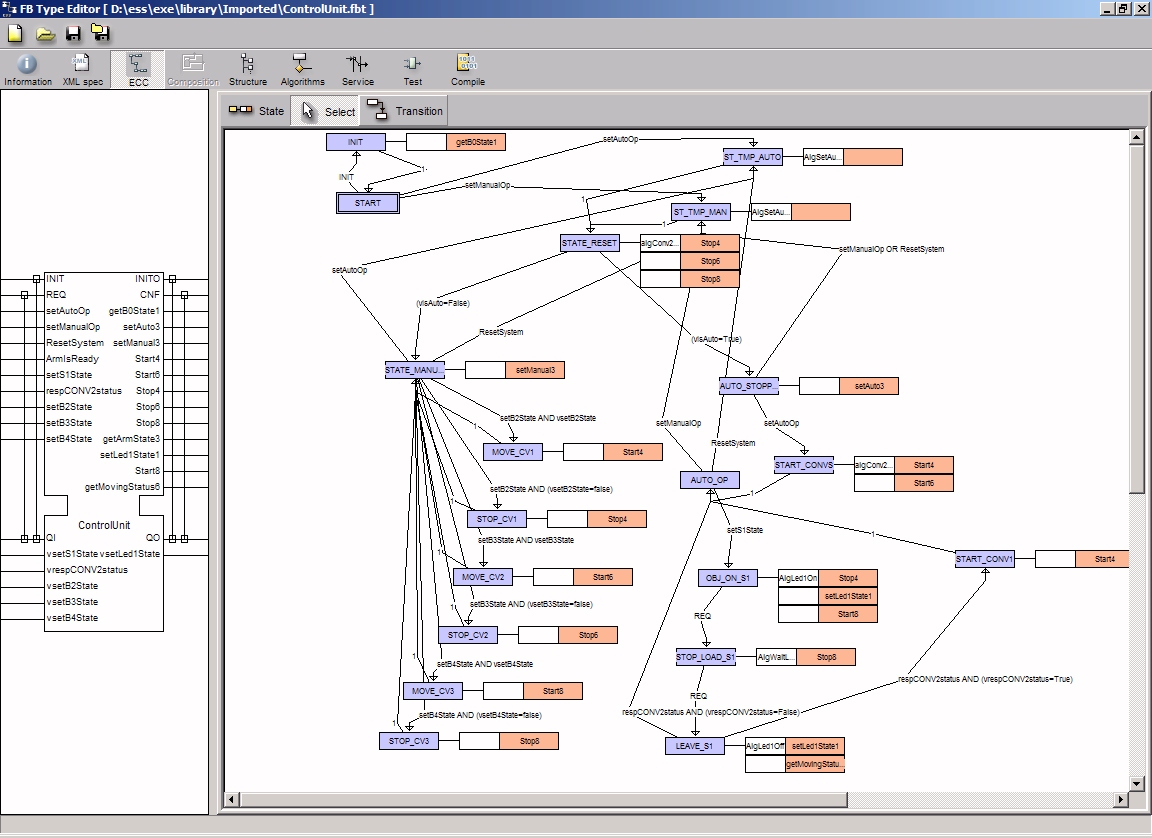Viewport: 1152px width, 838px height.
Task: Click the setManual3 output event box
Action: (536, 370)
